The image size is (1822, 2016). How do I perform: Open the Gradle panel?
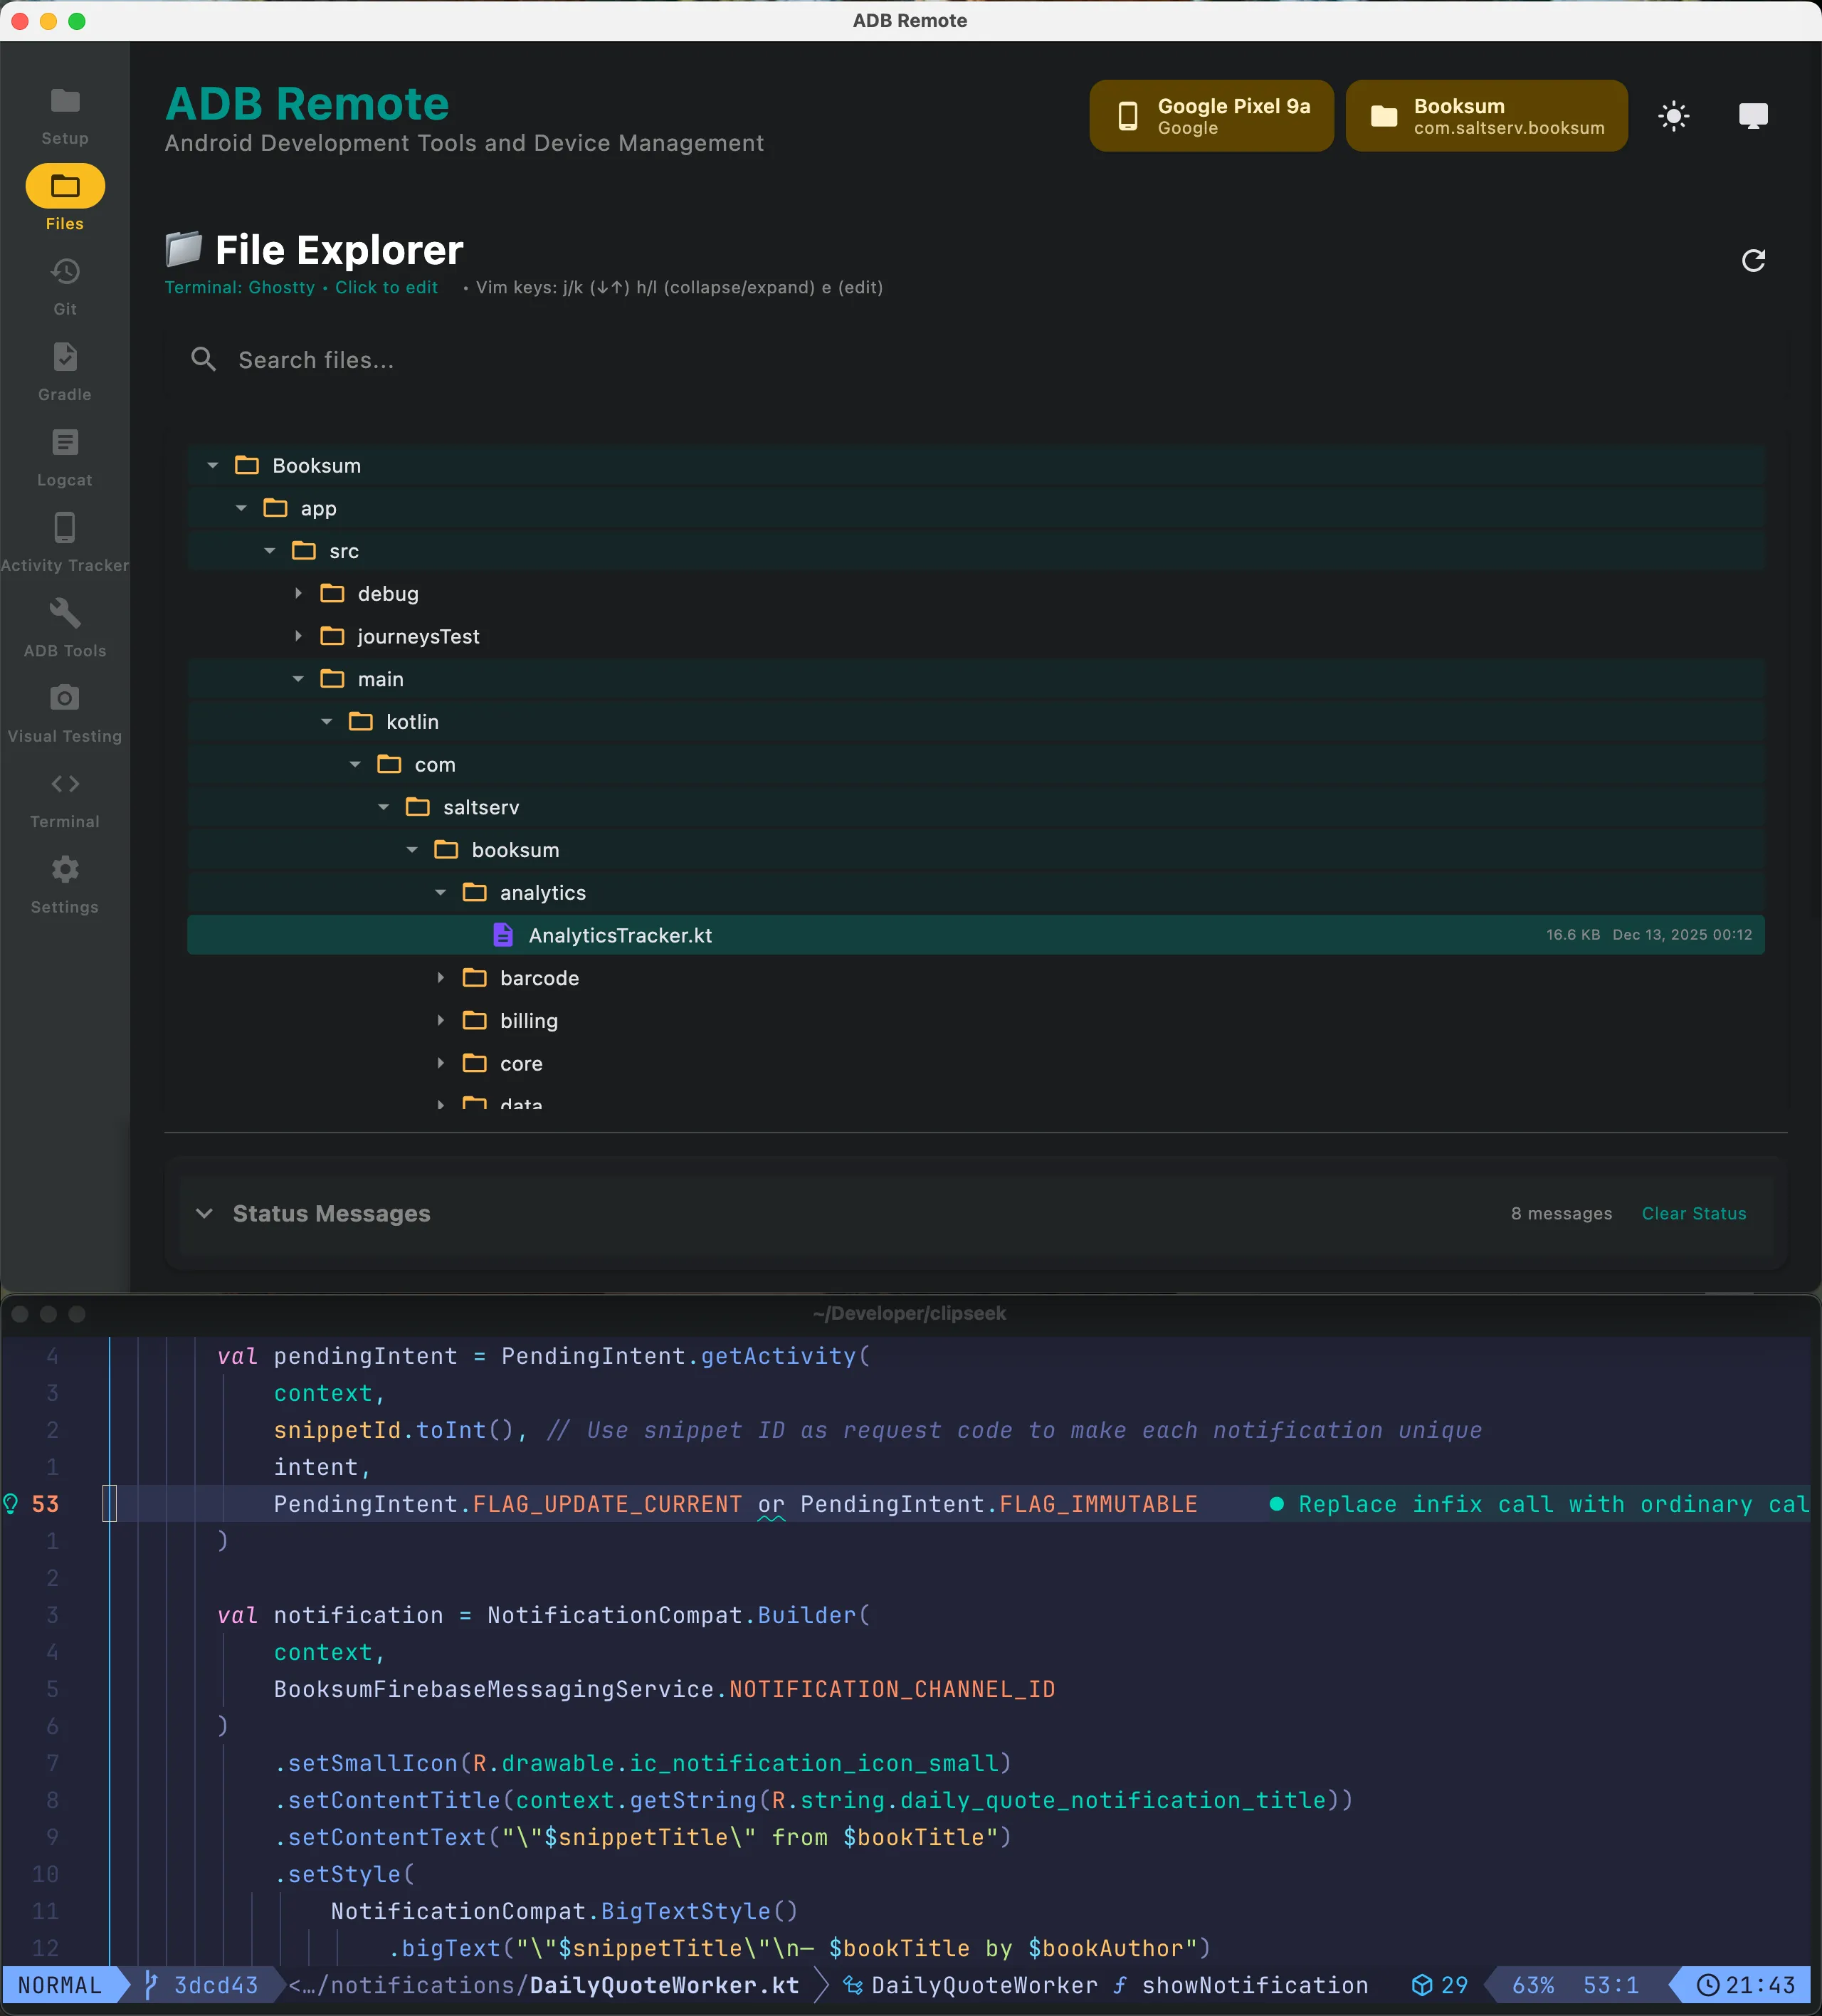(x=64, y=370)
